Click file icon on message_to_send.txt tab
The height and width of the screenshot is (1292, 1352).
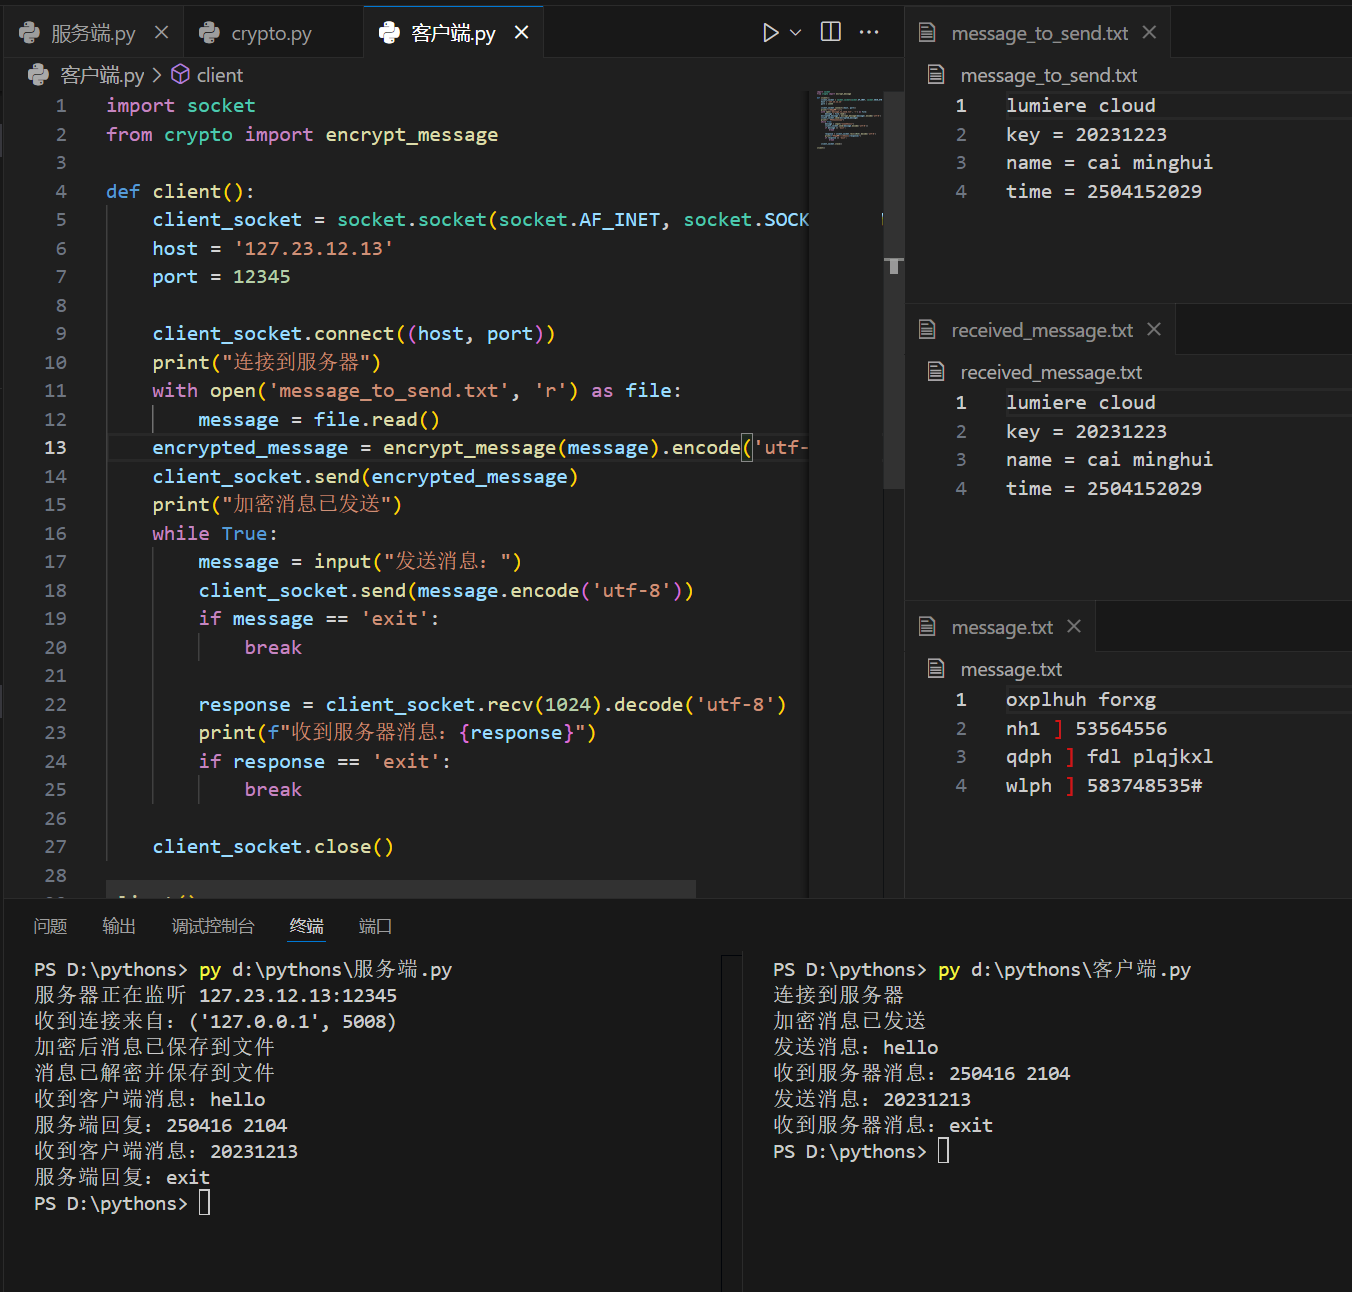click(927, 33)
